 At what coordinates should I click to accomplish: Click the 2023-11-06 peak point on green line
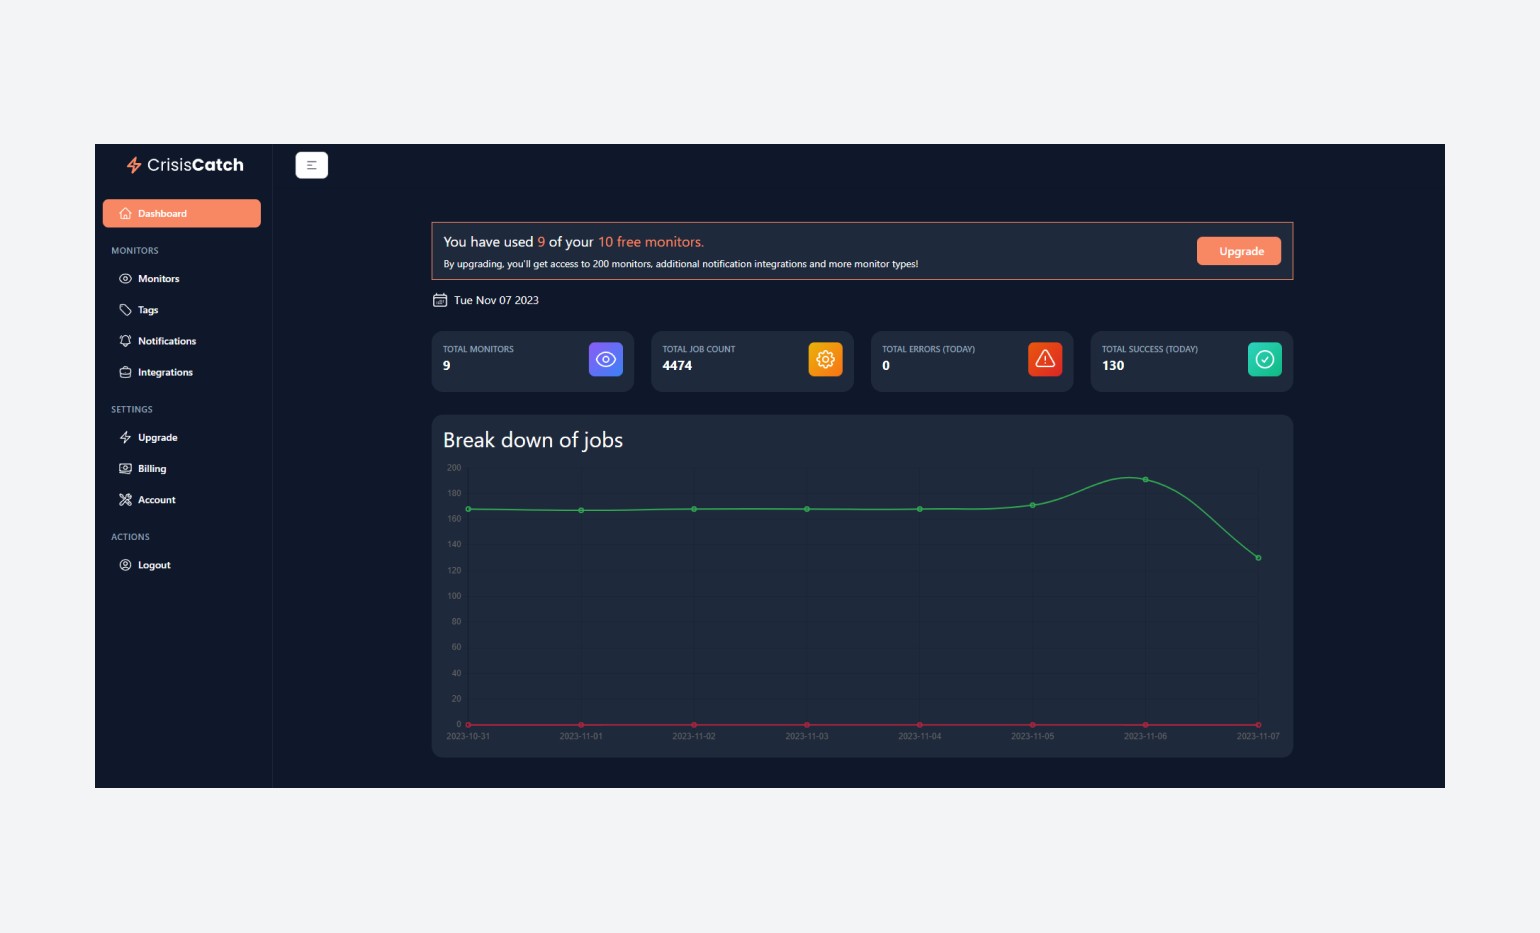click(1145, 480)
